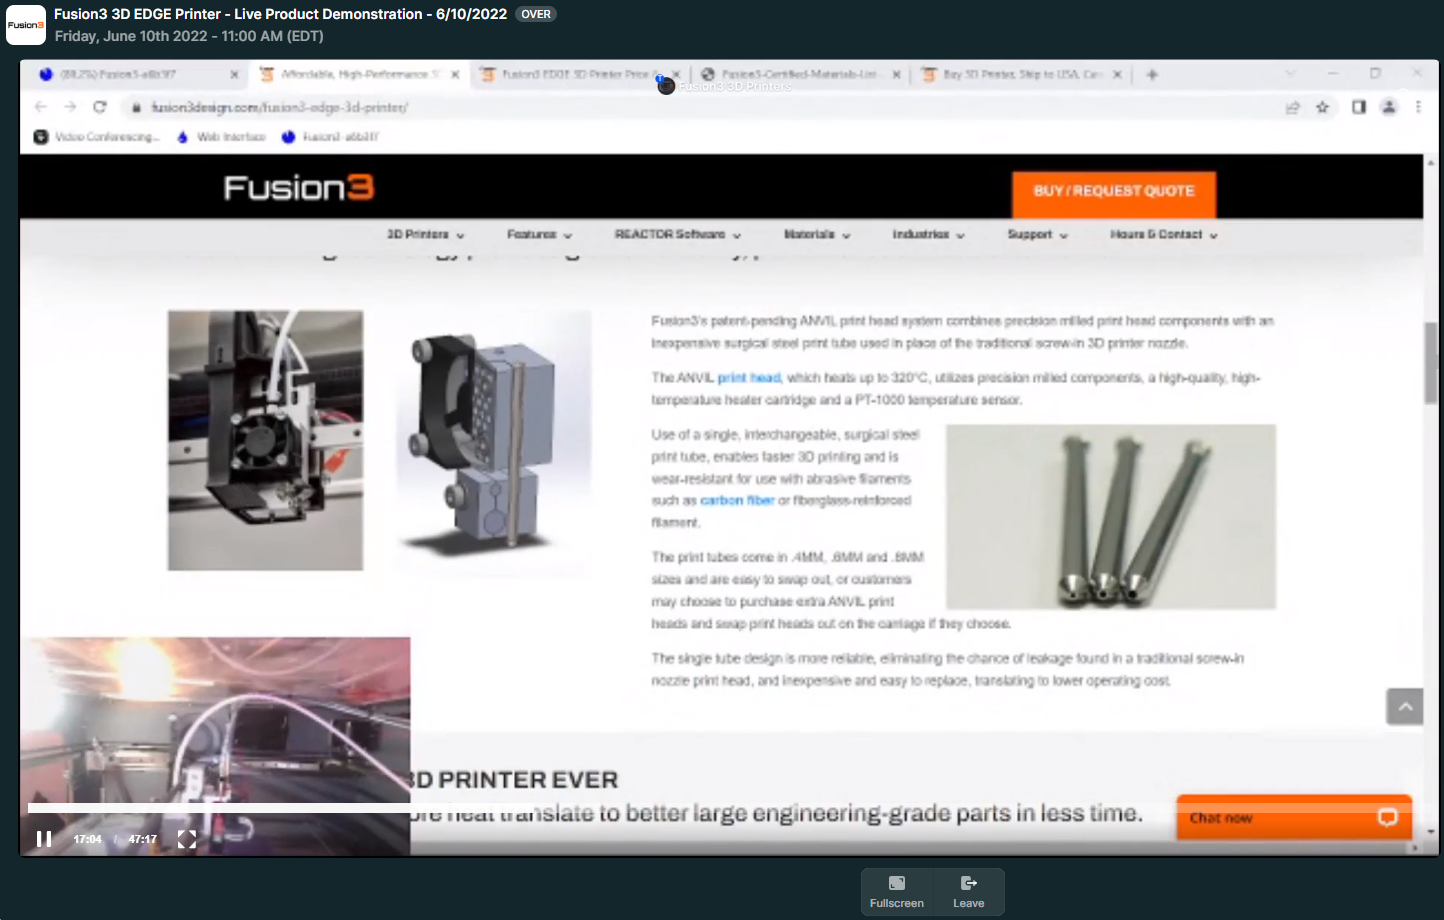Open the Materials dropdown menu
The height and width of the screenshot is (920, 1444).
tap(817, 234)
